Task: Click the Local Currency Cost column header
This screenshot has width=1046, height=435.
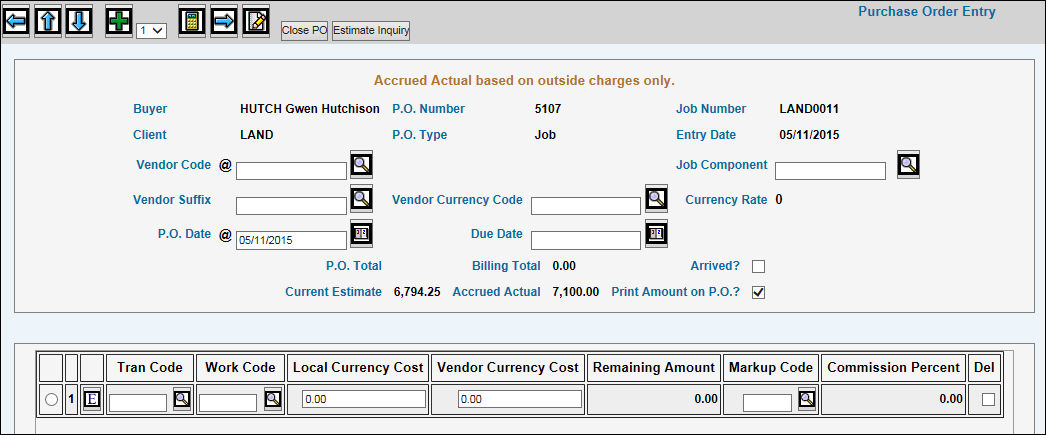Action: click(358, 368)
